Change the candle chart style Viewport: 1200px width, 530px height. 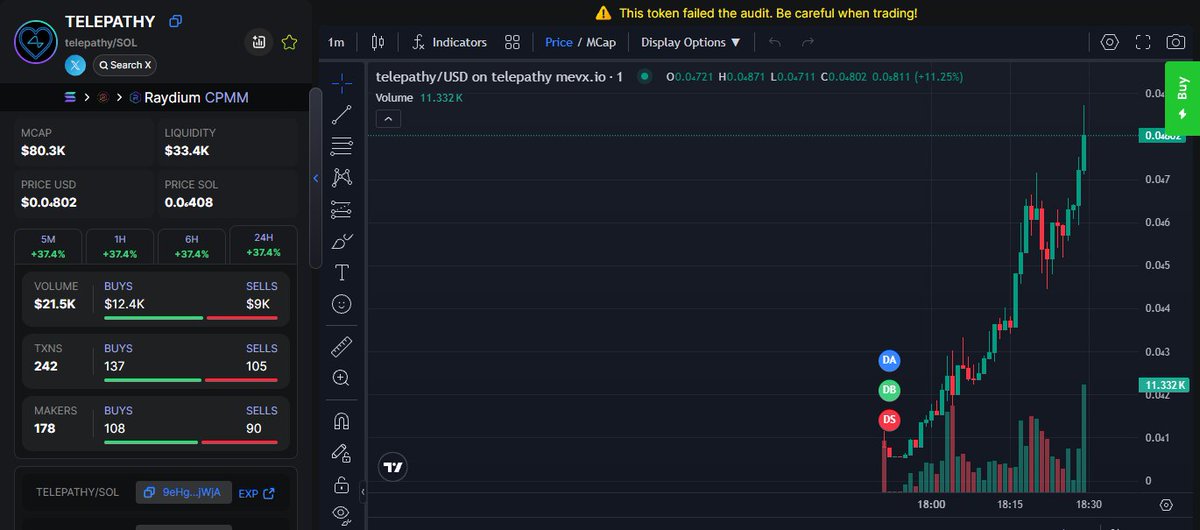pyautogui.click(x=377, y=42)
